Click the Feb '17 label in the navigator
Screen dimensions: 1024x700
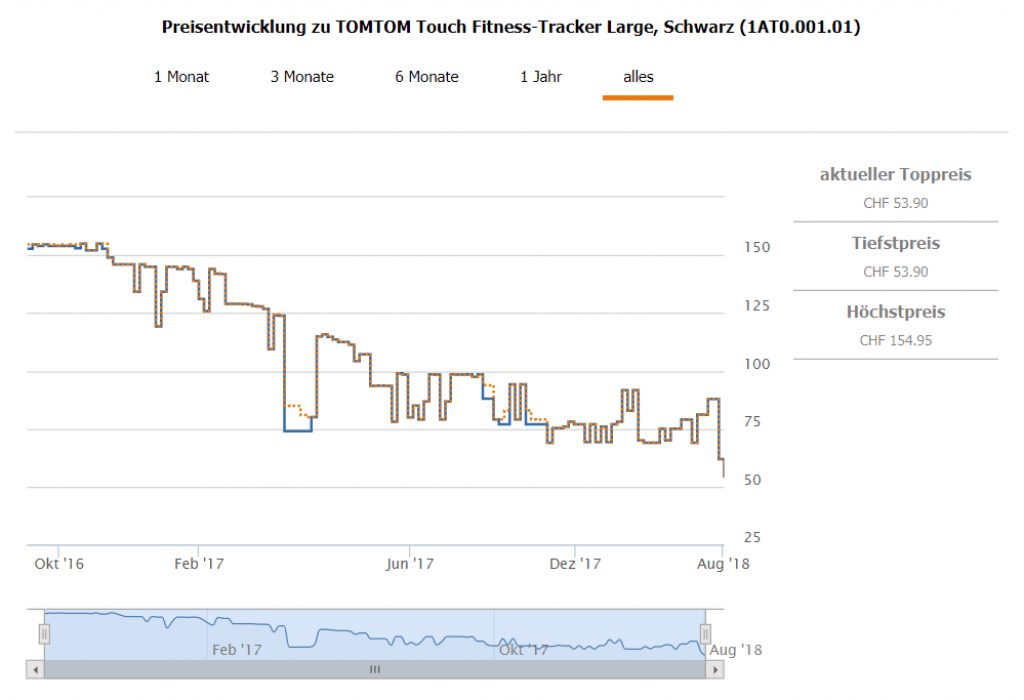[236, 650]
